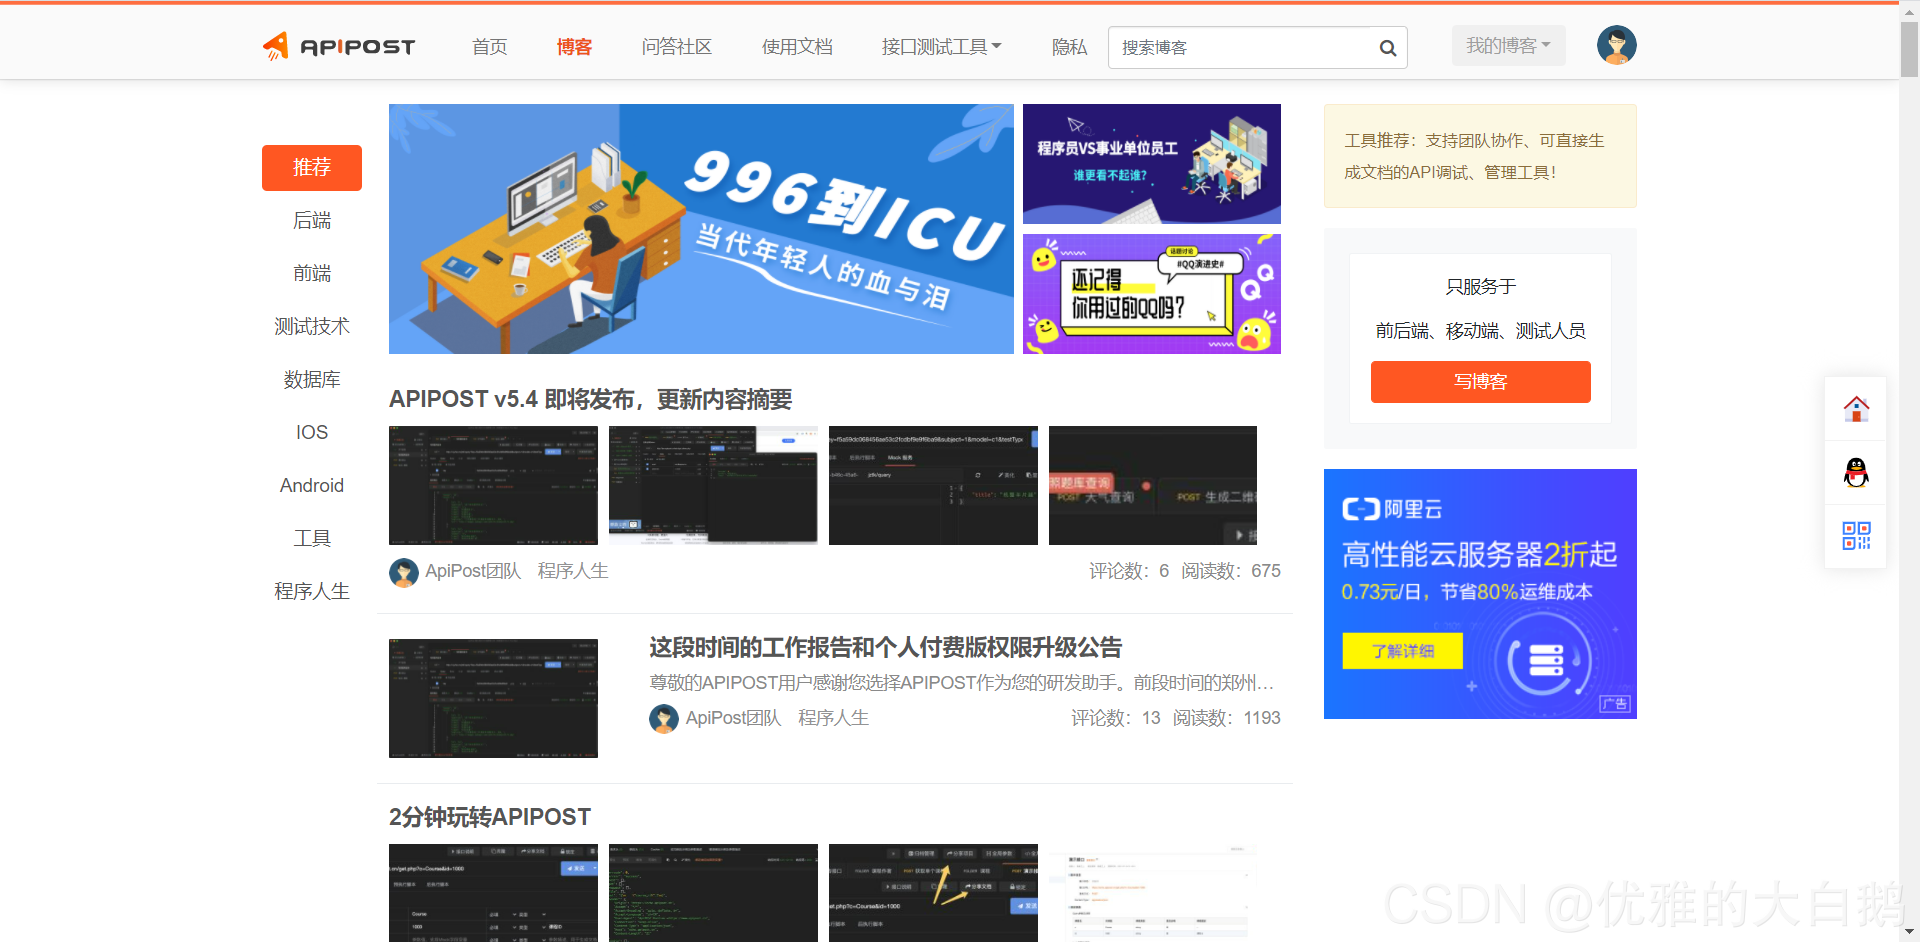Open the user avatar profile
The image size is (1920, 942).
1616,45
